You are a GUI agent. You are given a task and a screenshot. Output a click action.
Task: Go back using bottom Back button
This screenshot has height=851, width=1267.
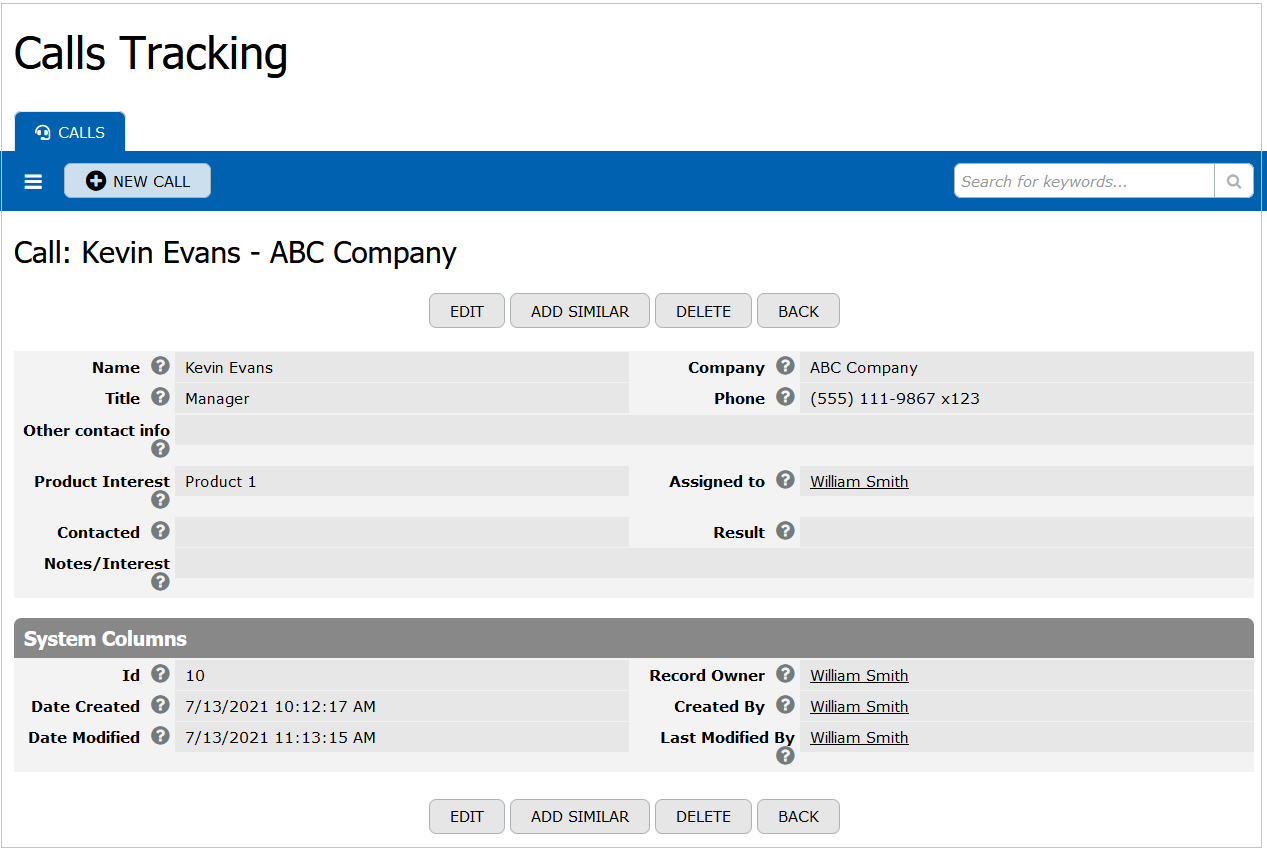[798, 816]
